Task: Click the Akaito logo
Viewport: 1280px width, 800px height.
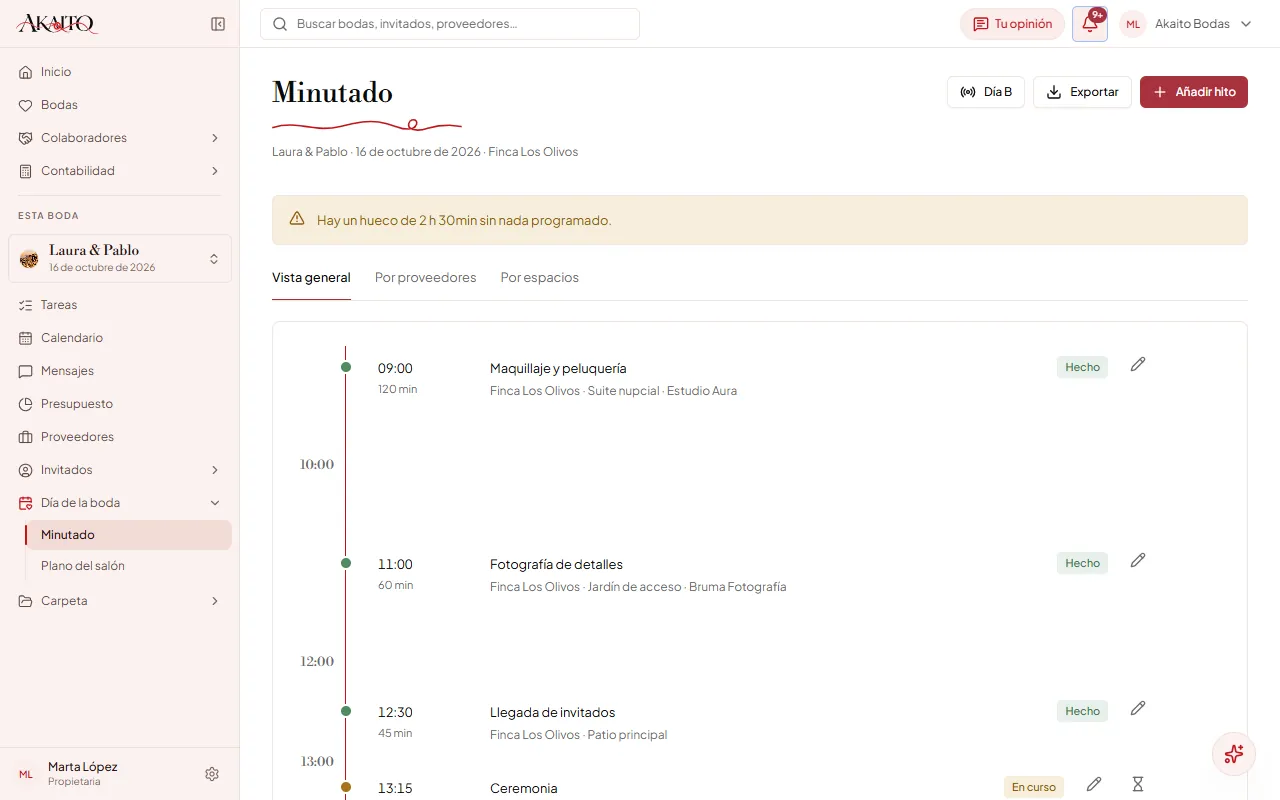Action: coord(57,24)
